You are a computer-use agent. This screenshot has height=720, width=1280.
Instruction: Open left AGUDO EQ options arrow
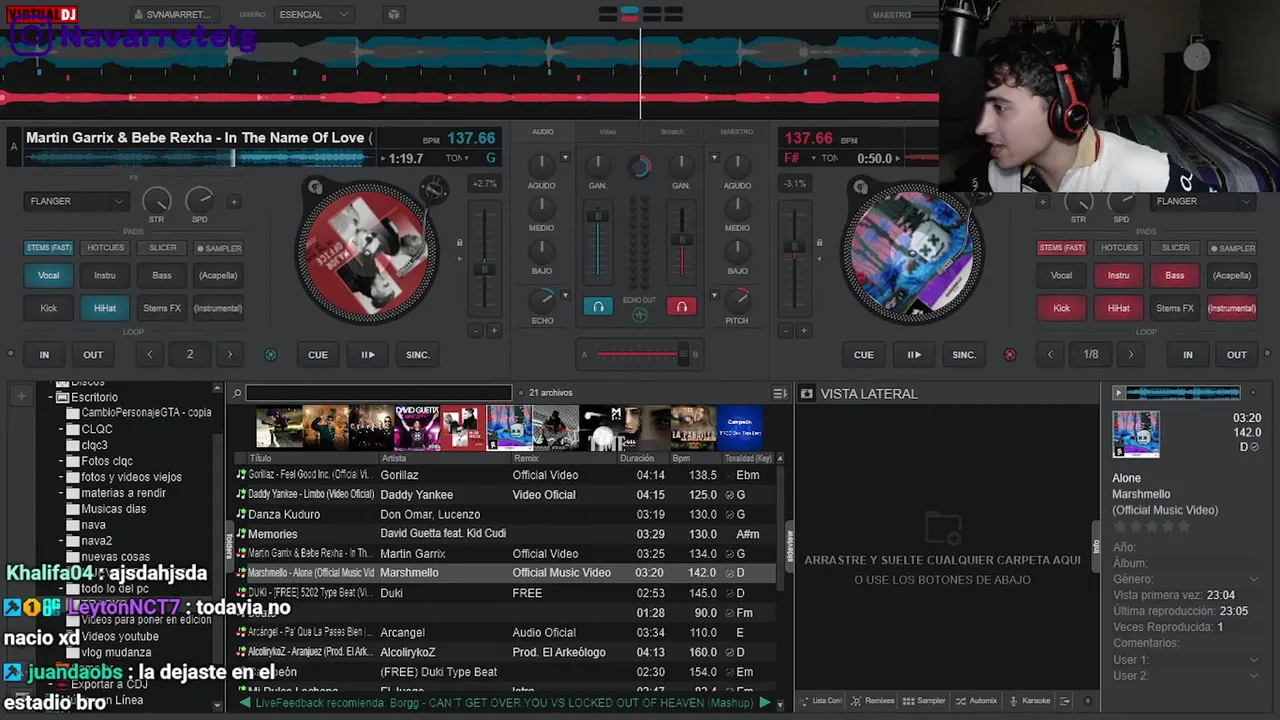click(565, 158)
